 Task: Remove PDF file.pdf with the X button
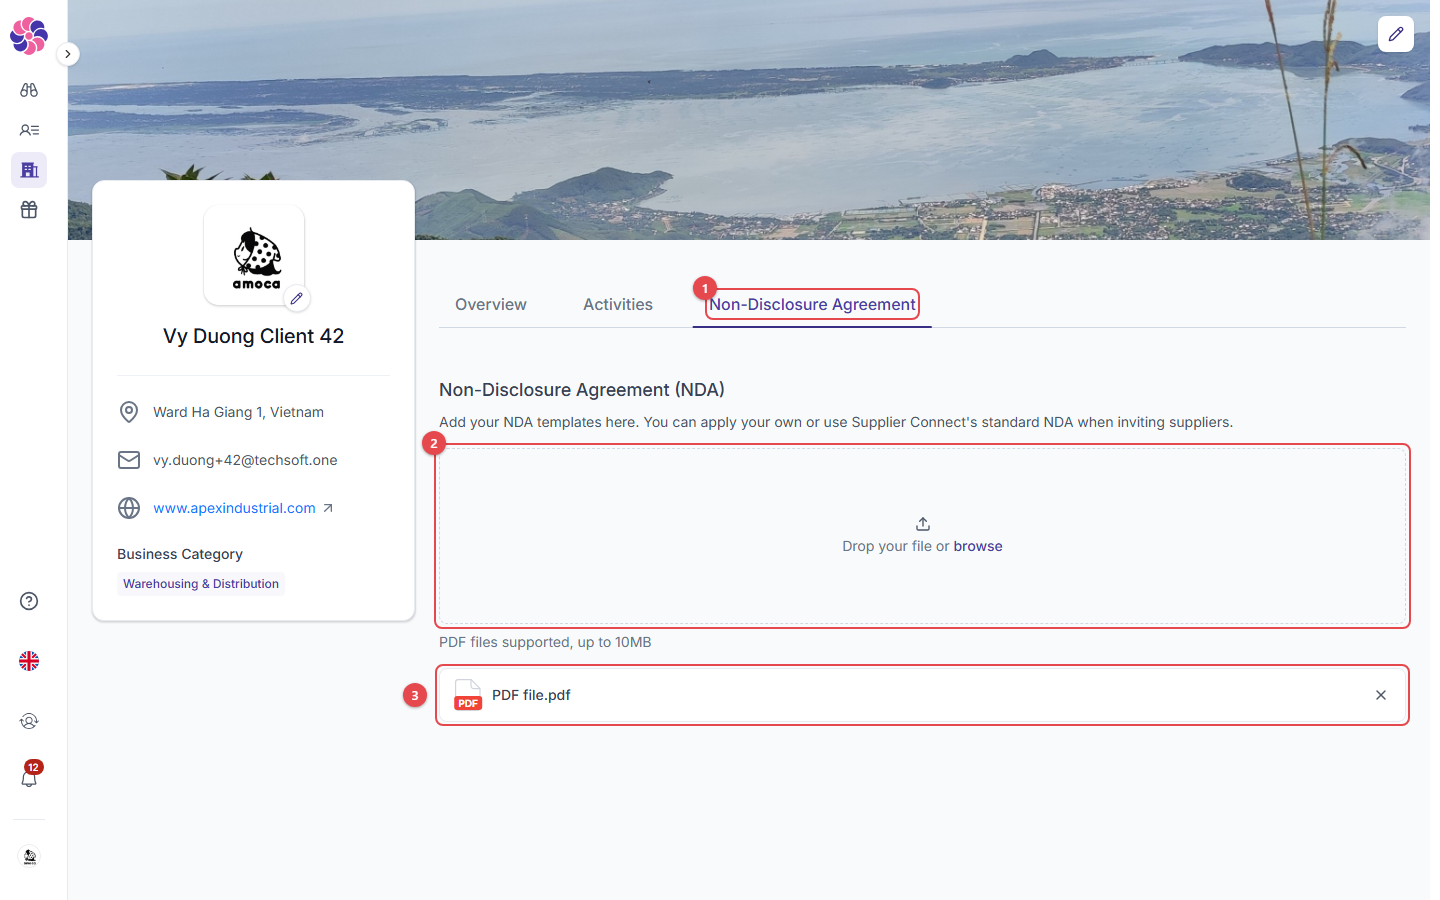[x=1381, y=695]
